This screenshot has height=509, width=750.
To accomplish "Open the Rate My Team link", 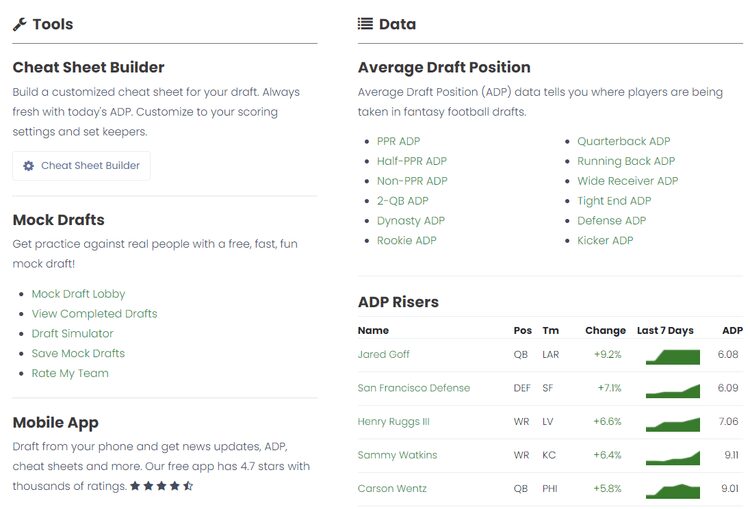I will click(x=70, y=373).
